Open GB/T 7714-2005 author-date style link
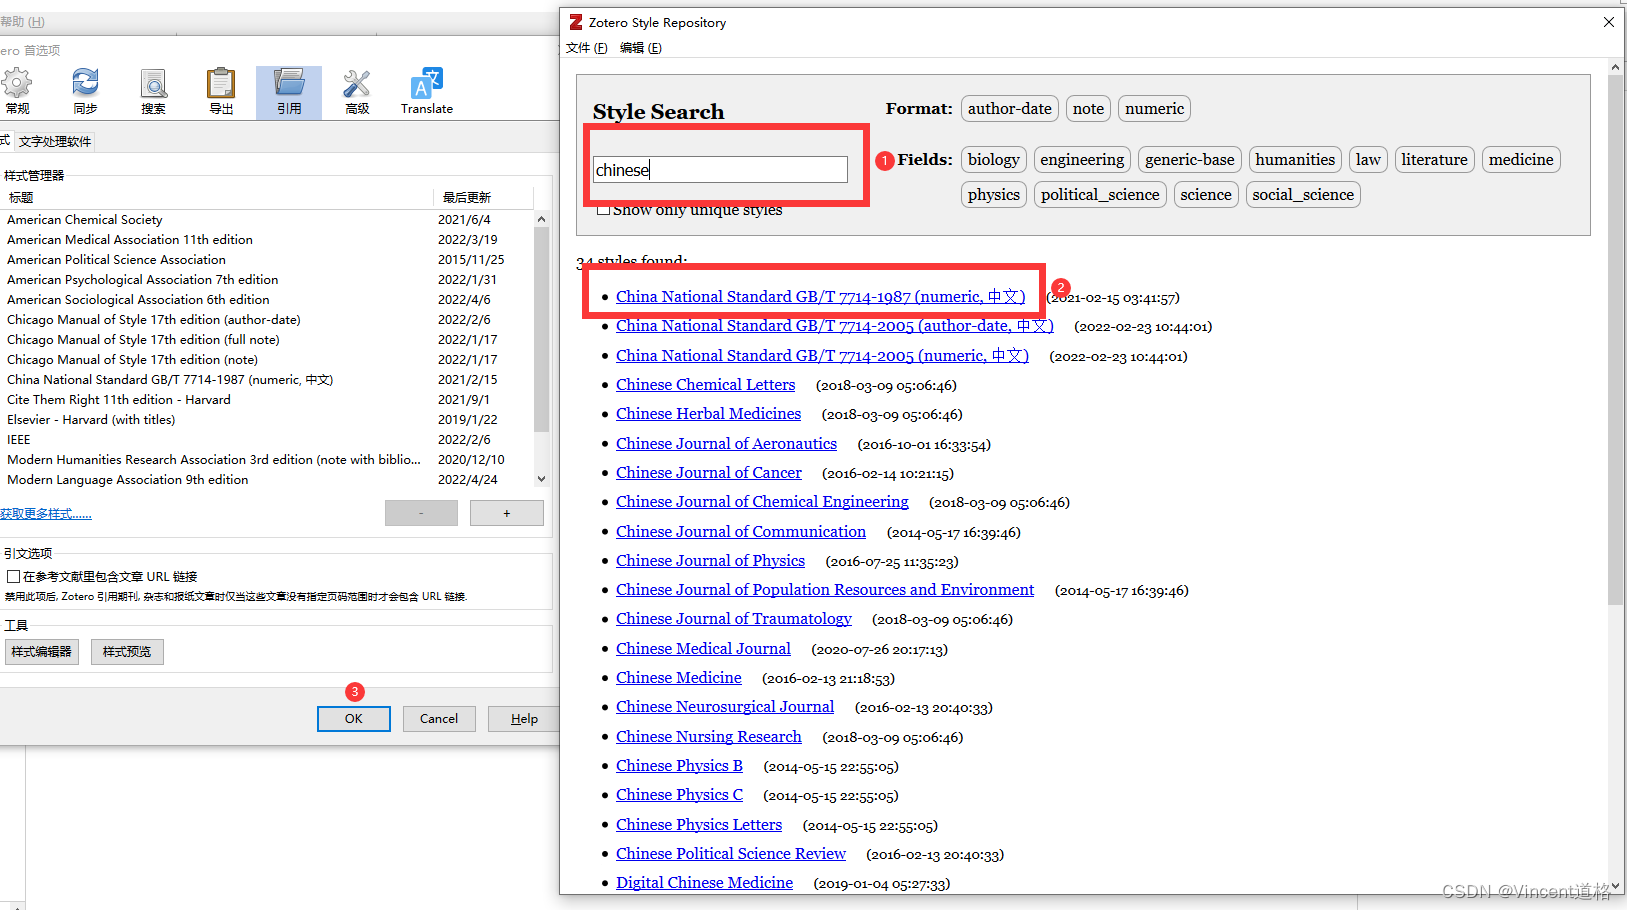1627x910 pixels. 834,326
